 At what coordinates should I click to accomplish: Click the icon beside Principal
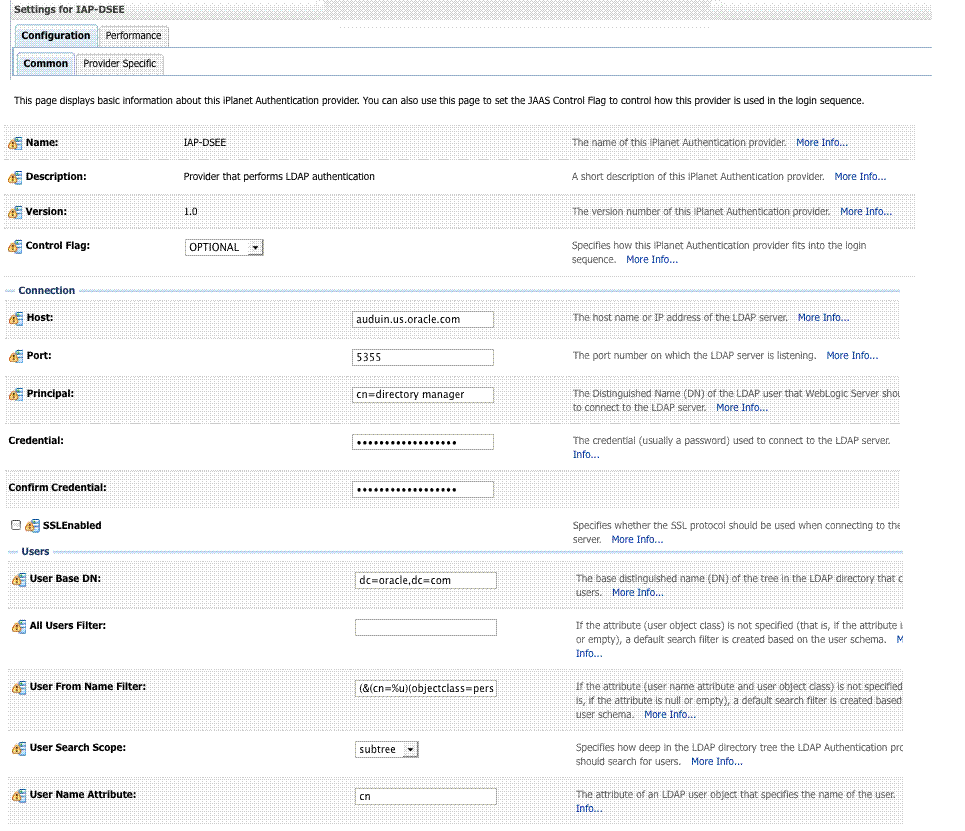(x=18, y=393)
